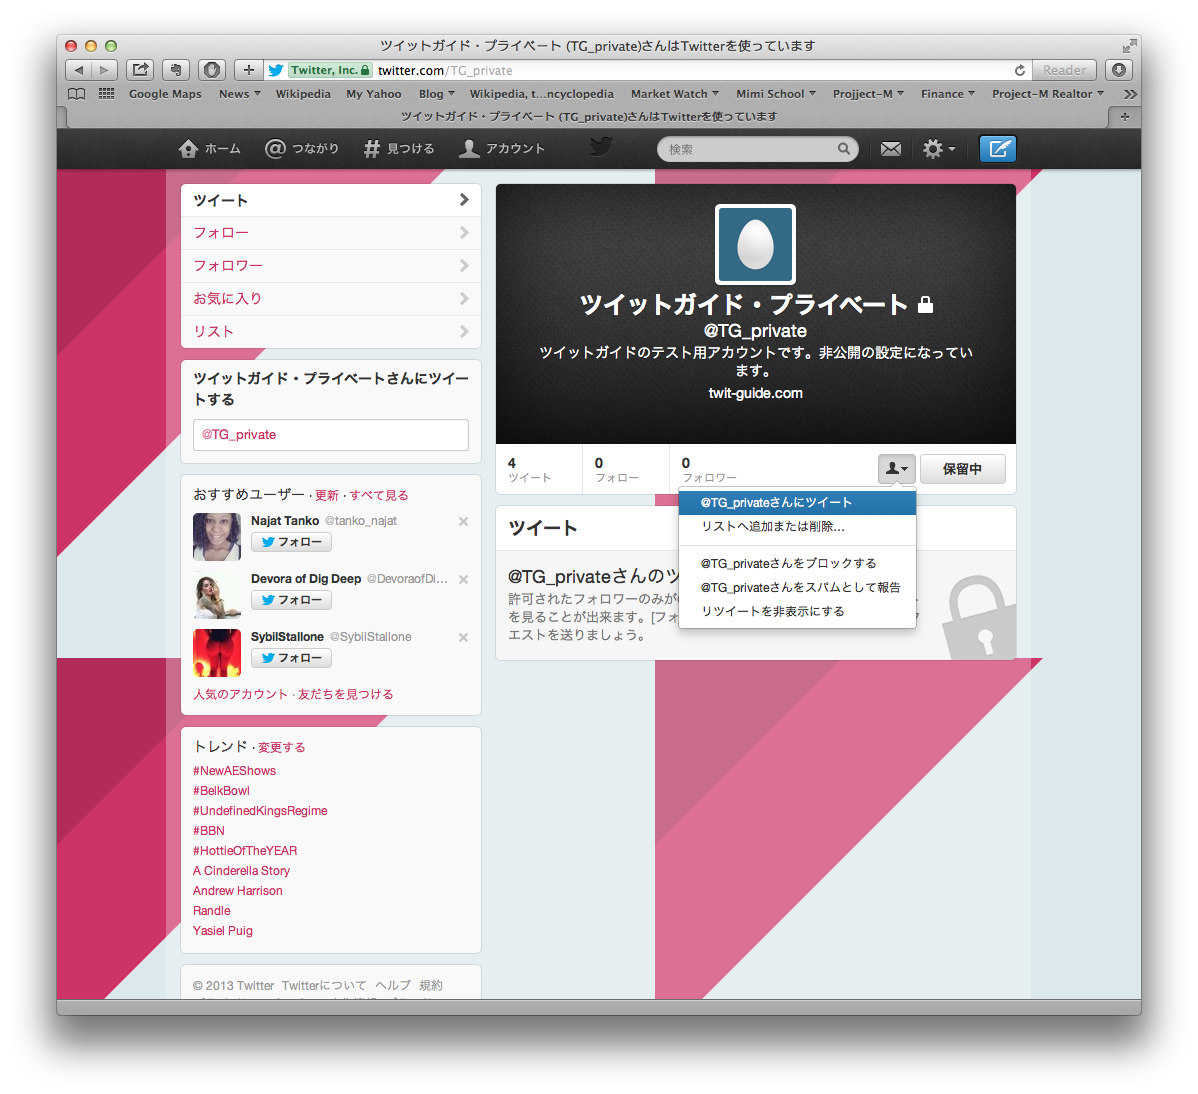Click the search magnifier icon
Image resolution: width=1198 pixels, height=1094 pixels.
[x=843, y=149]
